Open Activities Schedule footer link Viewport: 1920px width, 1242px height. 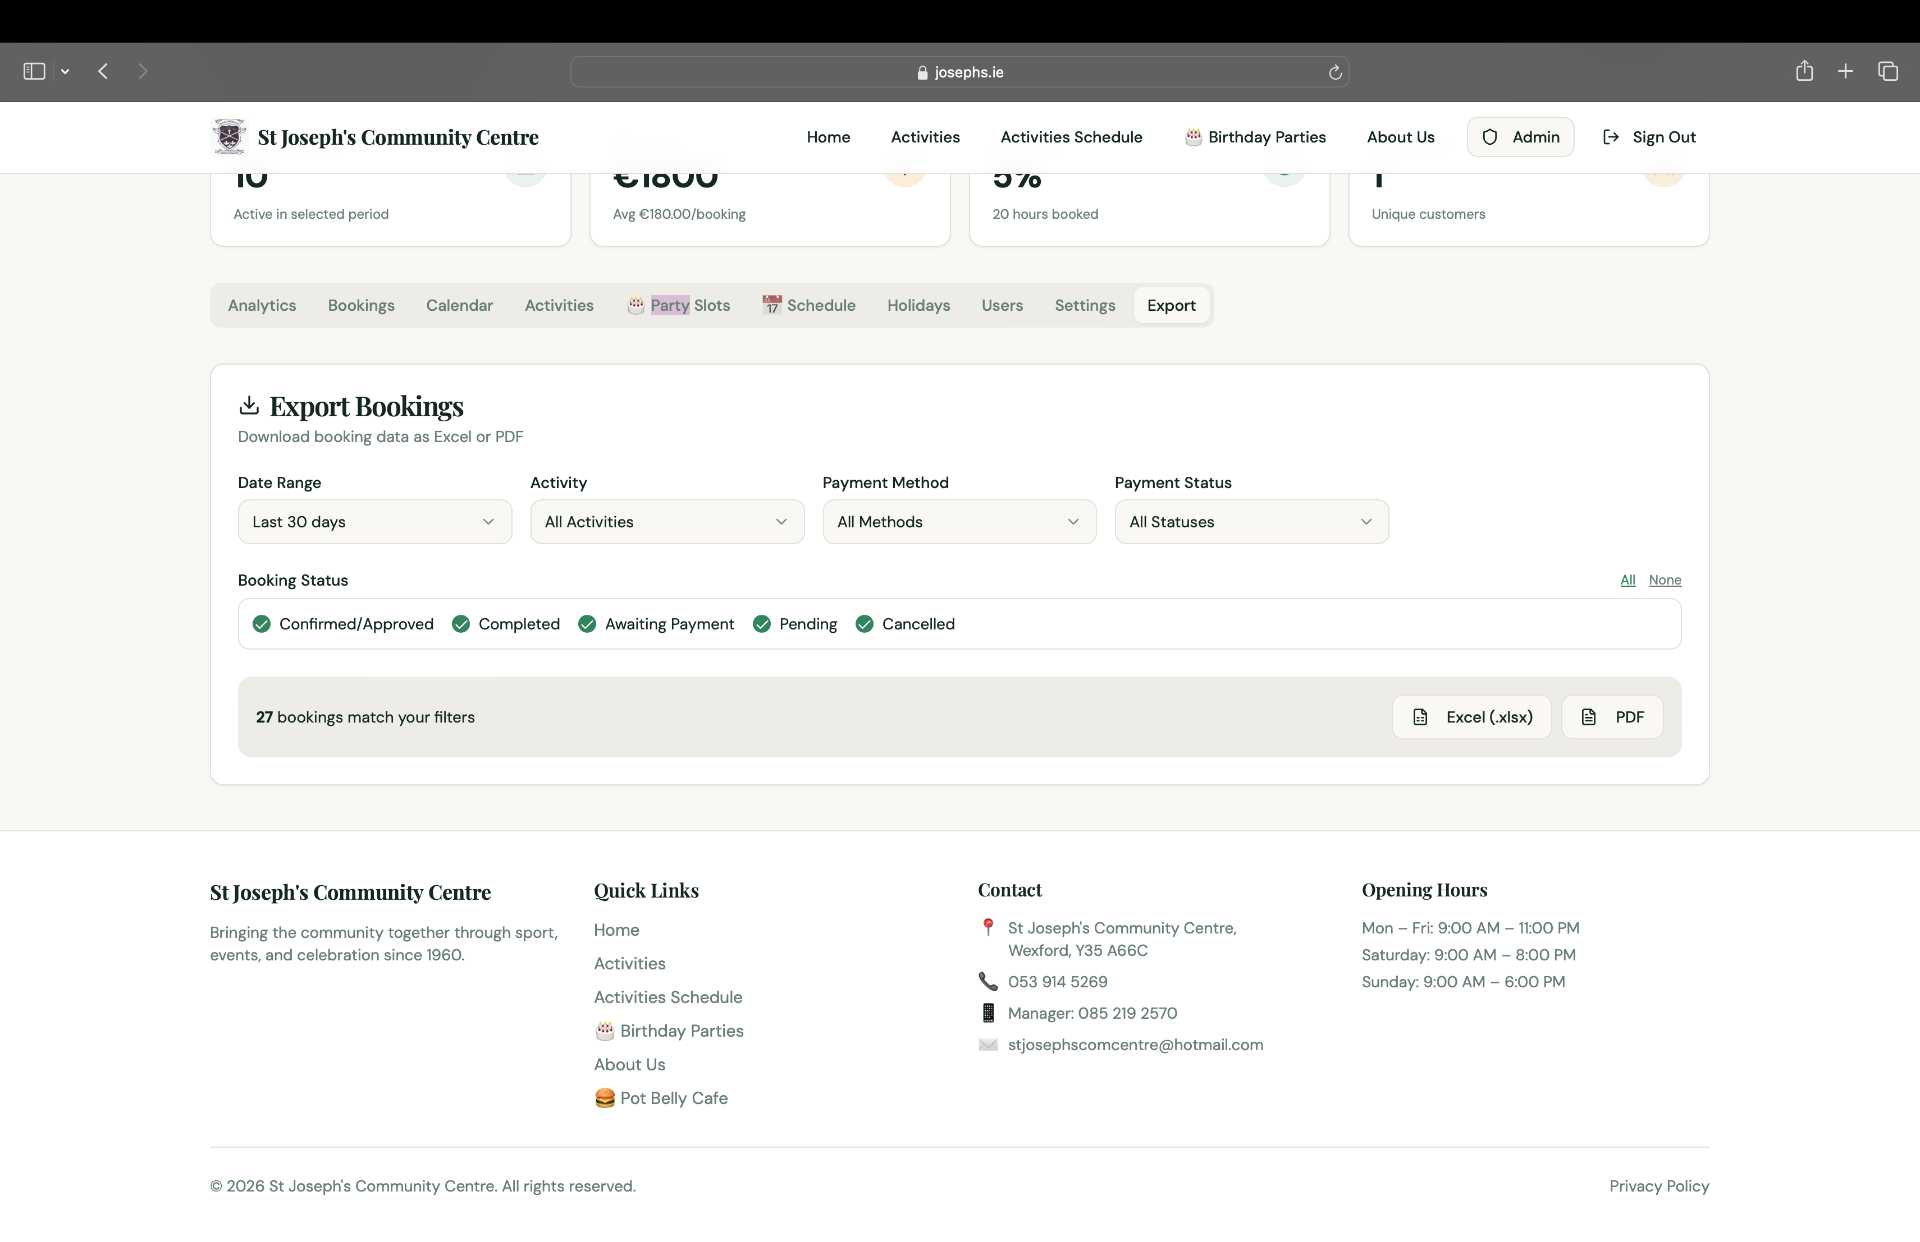click(x=668, y=997)
